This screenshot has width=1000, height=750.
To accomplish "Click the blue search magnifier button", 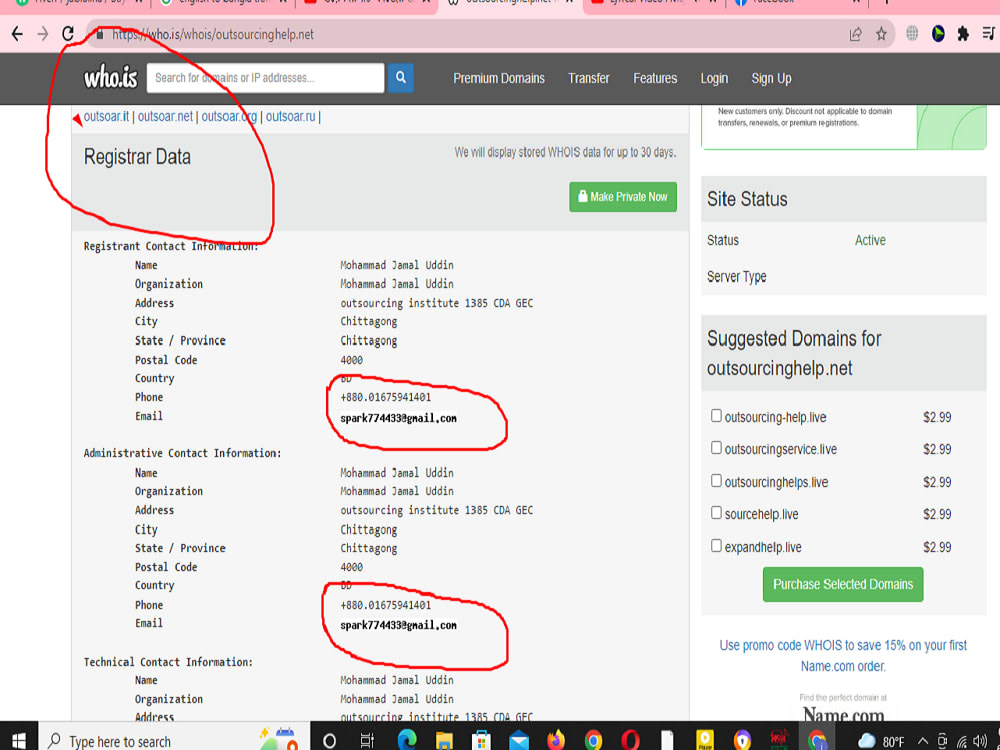I will 401,78.
